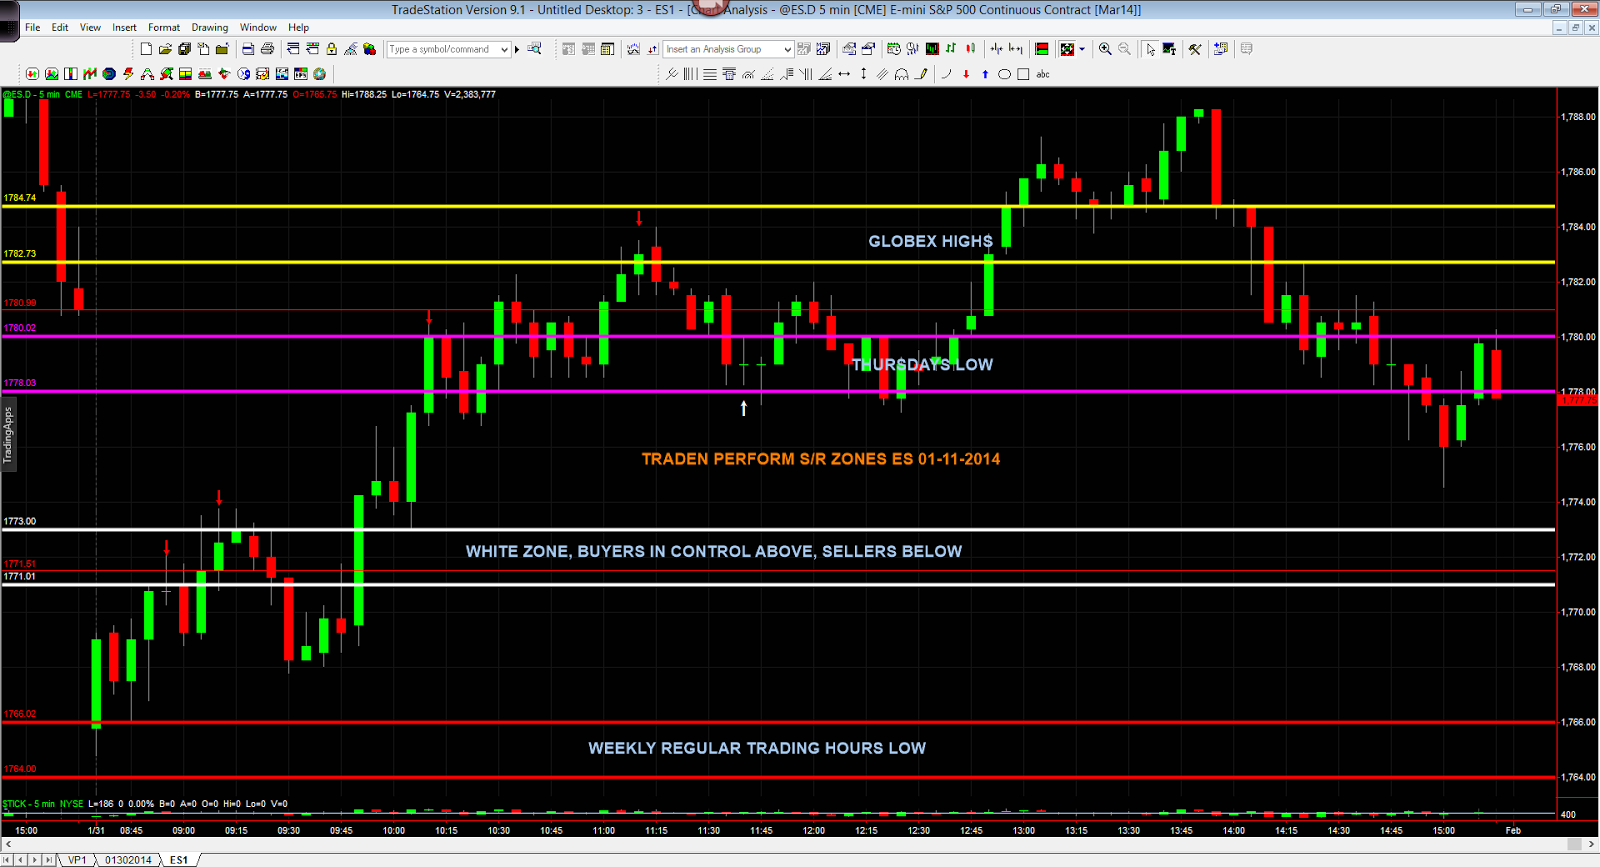This screenshot has width=1600, height=867.
Task: Click the printer icon in the toolbar
Action: click(x=267, y=49)
